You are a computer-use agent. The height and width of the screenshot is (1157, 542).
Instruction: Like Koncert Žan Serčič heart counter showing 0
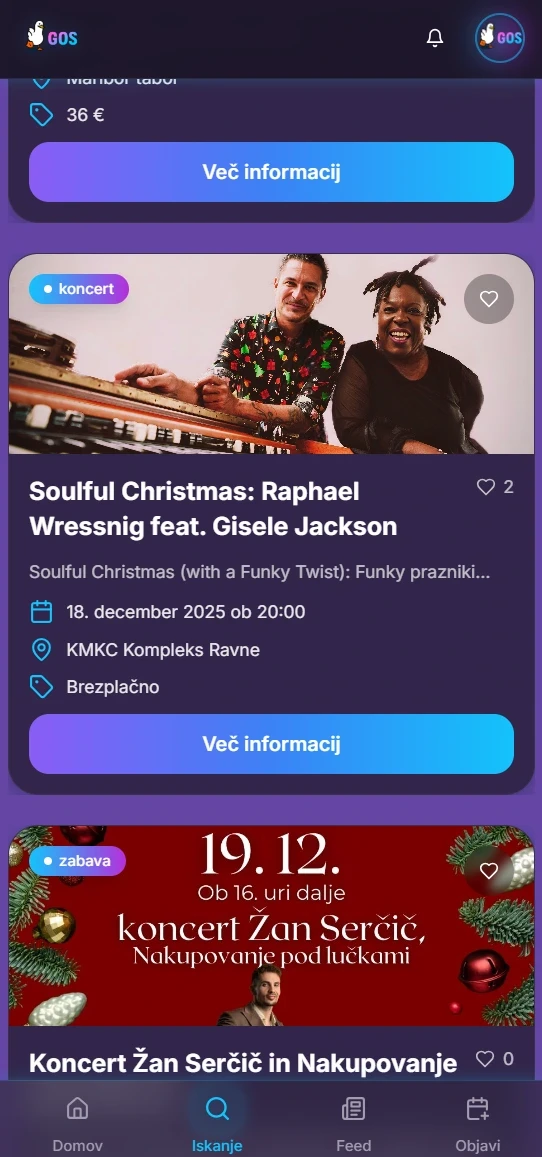[x=495, y=1059]
